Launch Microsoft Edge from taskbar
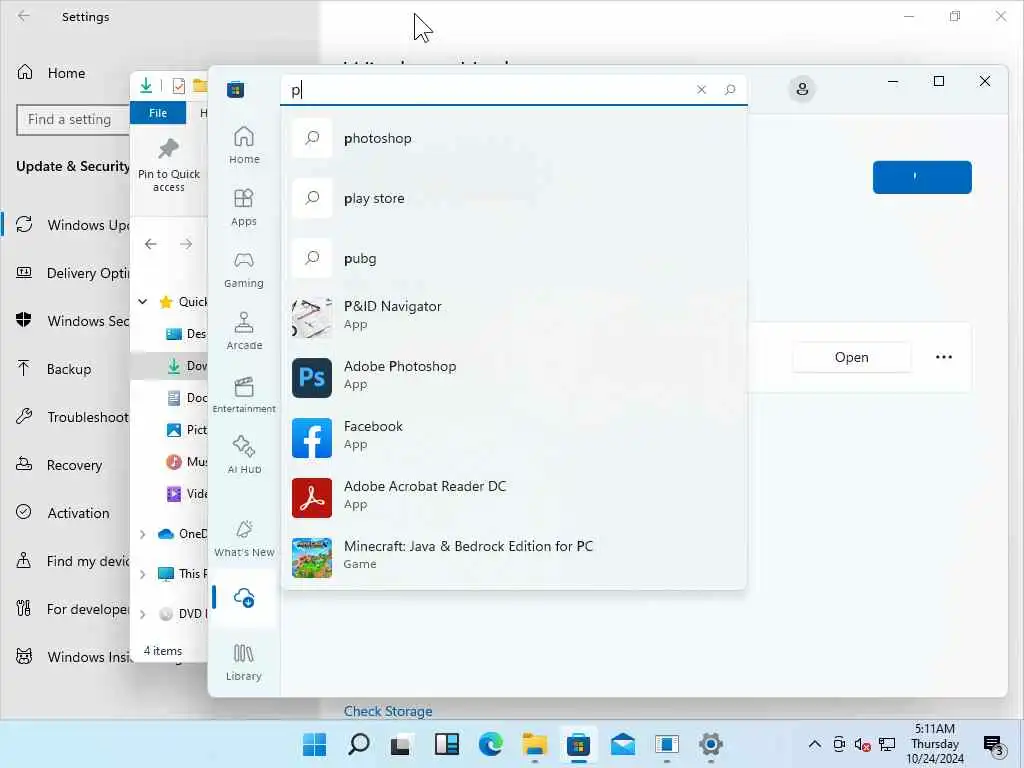1024x768 pixels. pyautogui.click(x=490, y=744)
